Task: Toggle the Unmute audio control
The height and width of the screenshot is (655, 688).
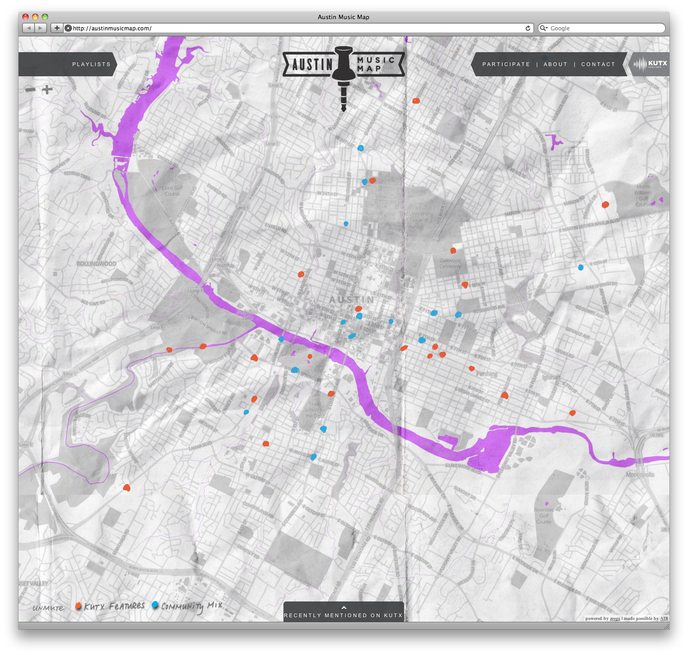Action: pos(48,607)
